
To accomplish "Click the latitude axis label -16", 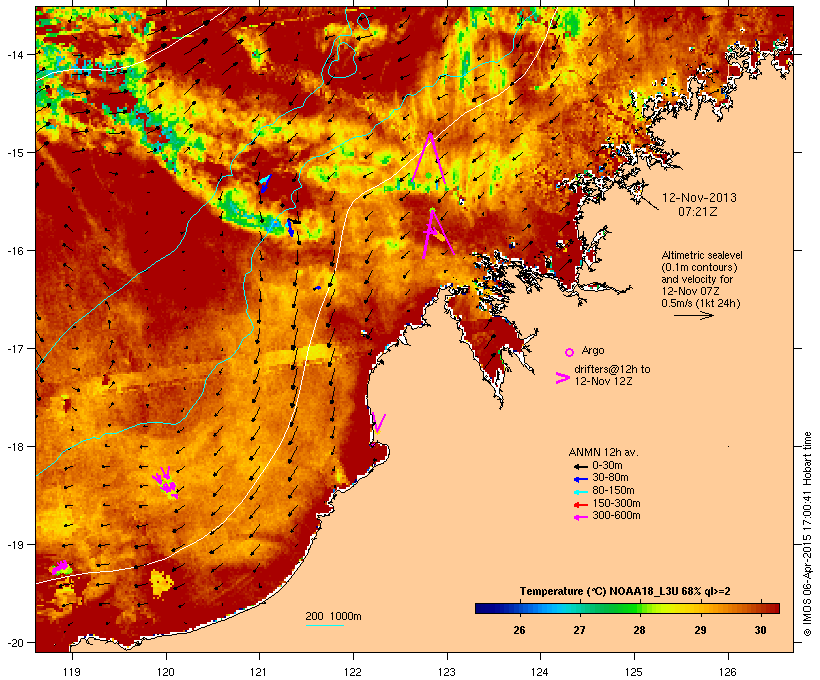I will (15, 251).
